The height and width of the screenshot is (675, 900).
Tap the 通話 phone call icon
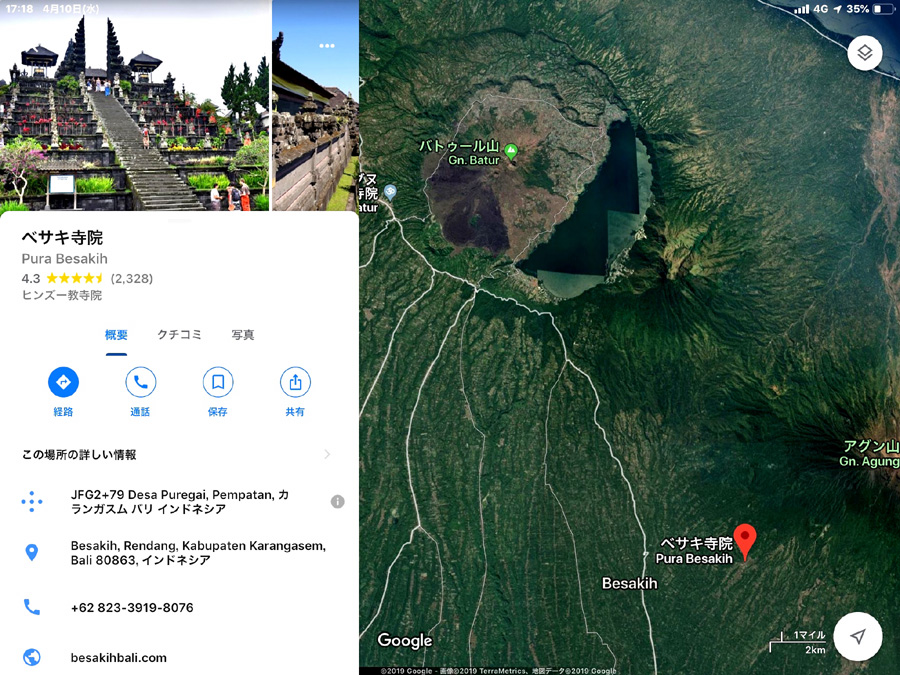coord(141,382)
